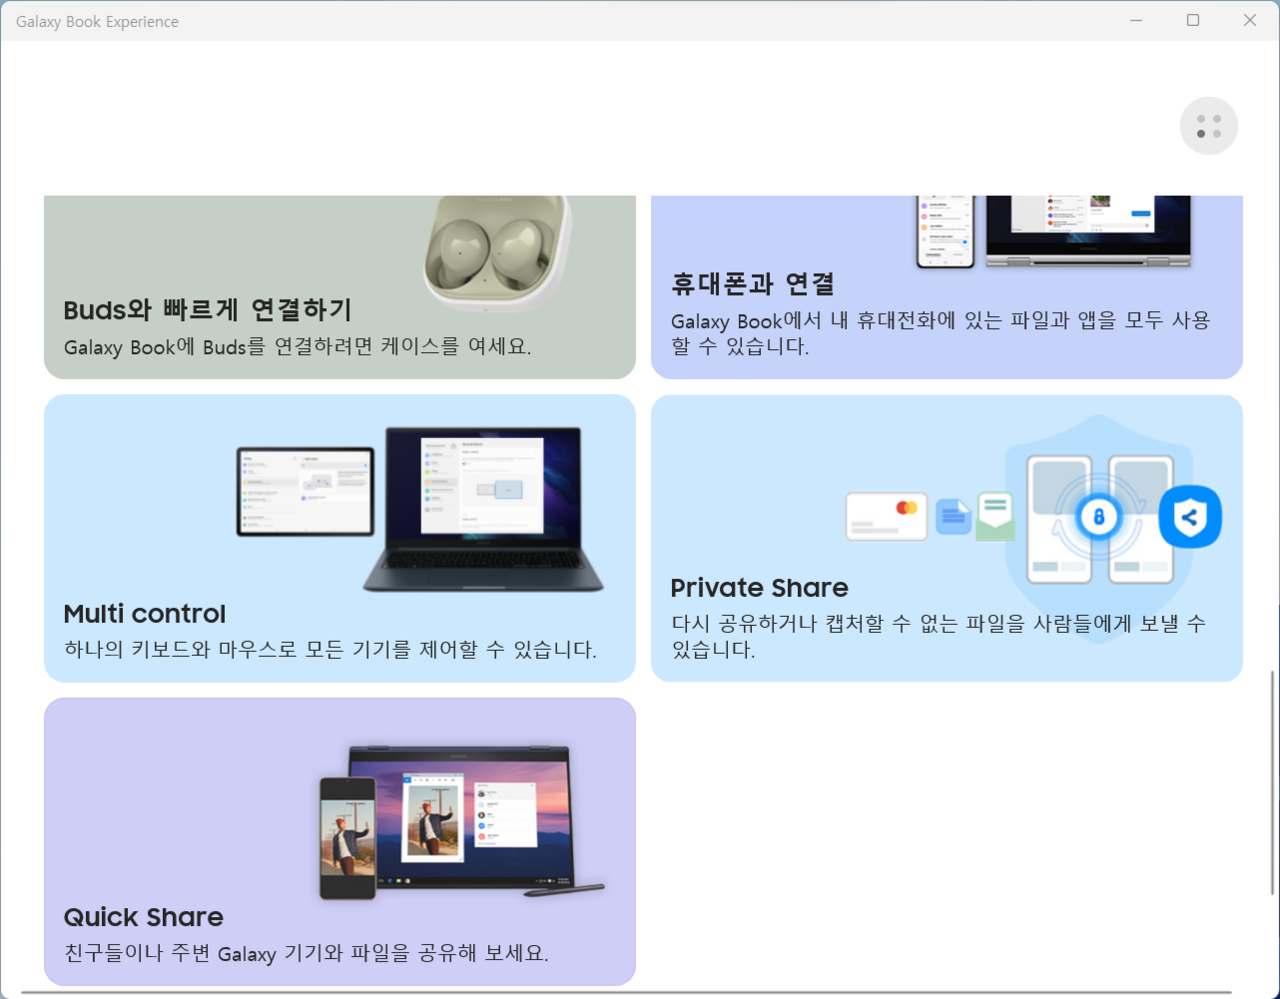The height and width of the screenshot is (999, 1280).
Task: Click the green document icon beside the card
Action: pyautogui.click(x=995, y=516)
